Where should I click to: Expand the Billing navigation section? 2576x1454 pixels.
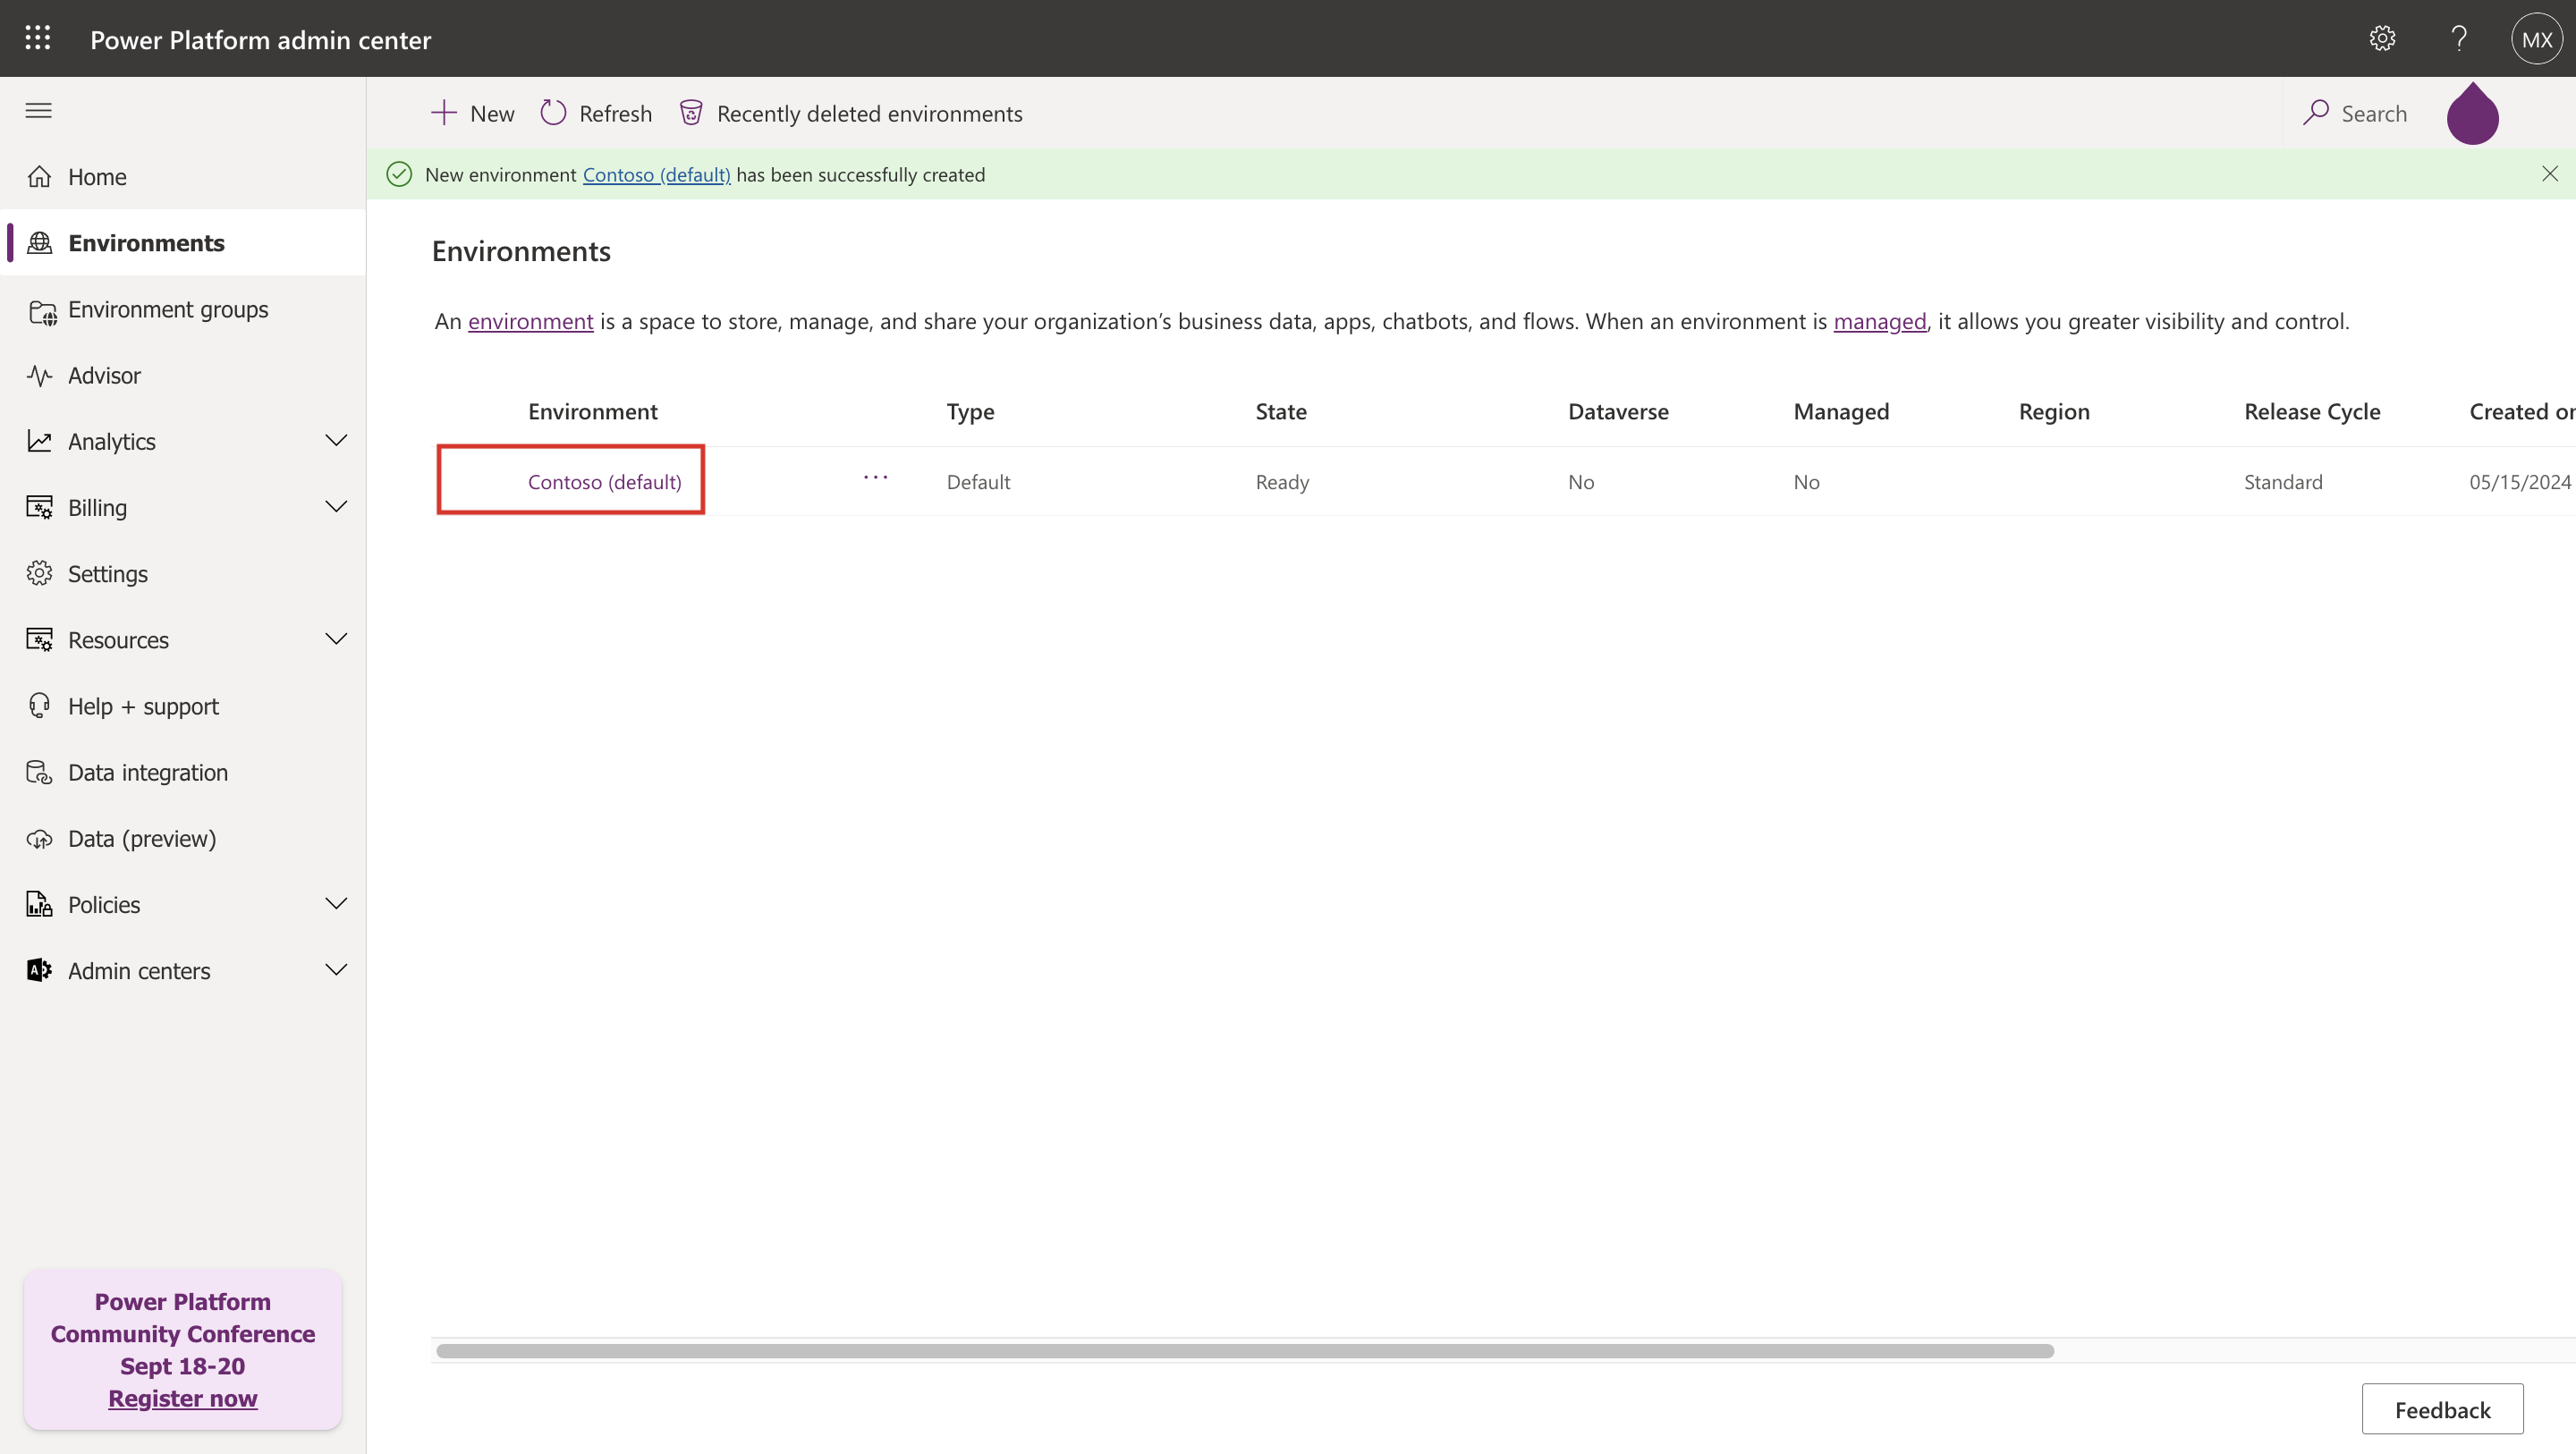pyautogui.click(x=336, y=507)
